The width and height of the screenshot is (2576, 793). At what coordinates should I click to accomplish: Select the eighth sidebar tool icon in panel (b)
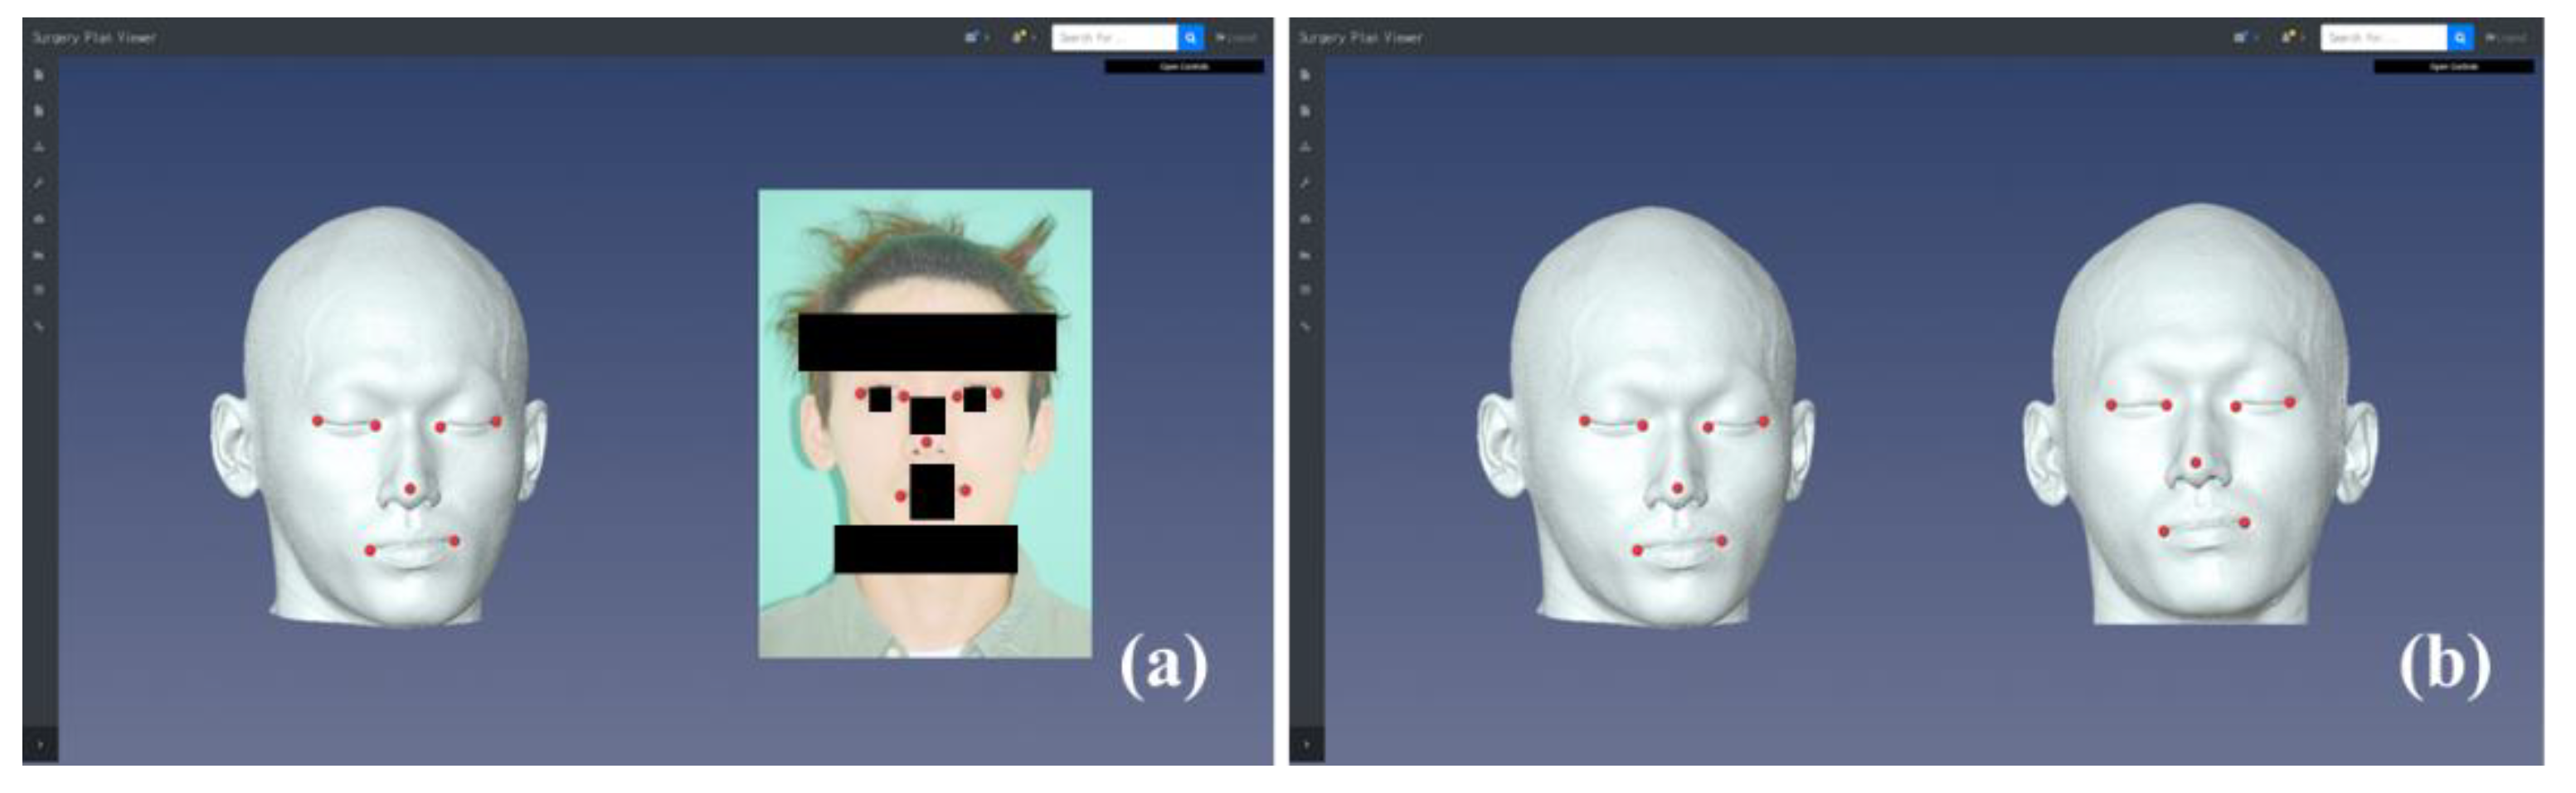coord(1305,326)
